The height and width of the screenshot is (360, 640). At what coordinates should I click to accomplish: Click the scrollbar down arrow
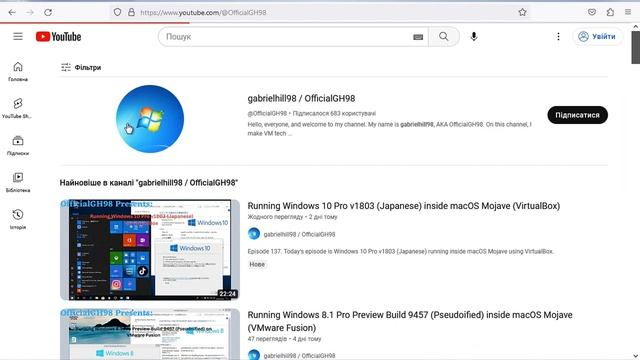click(x=636, y=356)
